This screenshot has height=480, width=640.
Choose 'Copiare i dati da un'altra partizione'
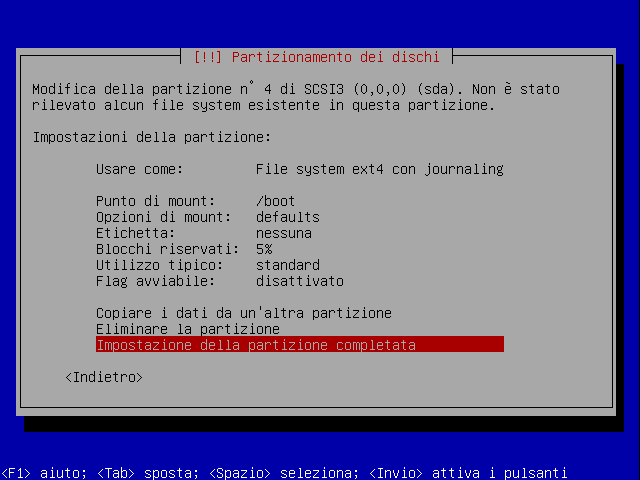[x=243, y=313]
